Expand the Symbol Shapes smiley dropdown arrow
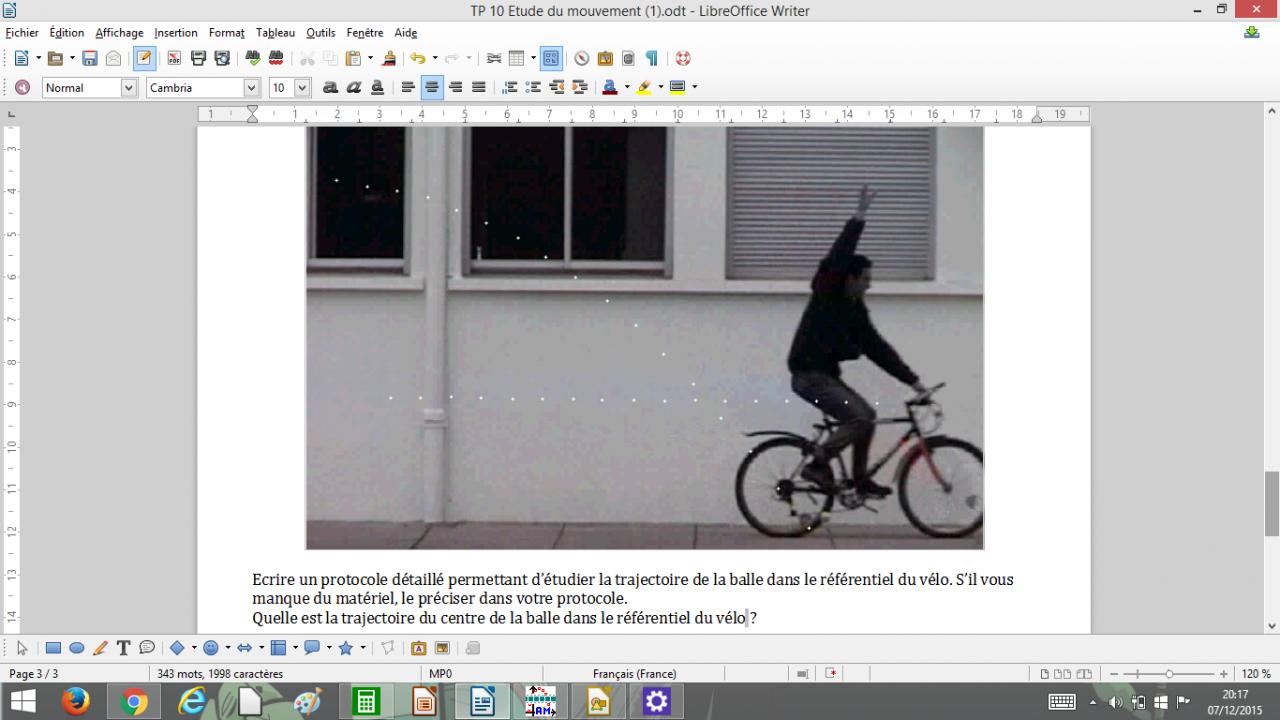Viewport: 1280px width, 720px height. tap(227, 648)
